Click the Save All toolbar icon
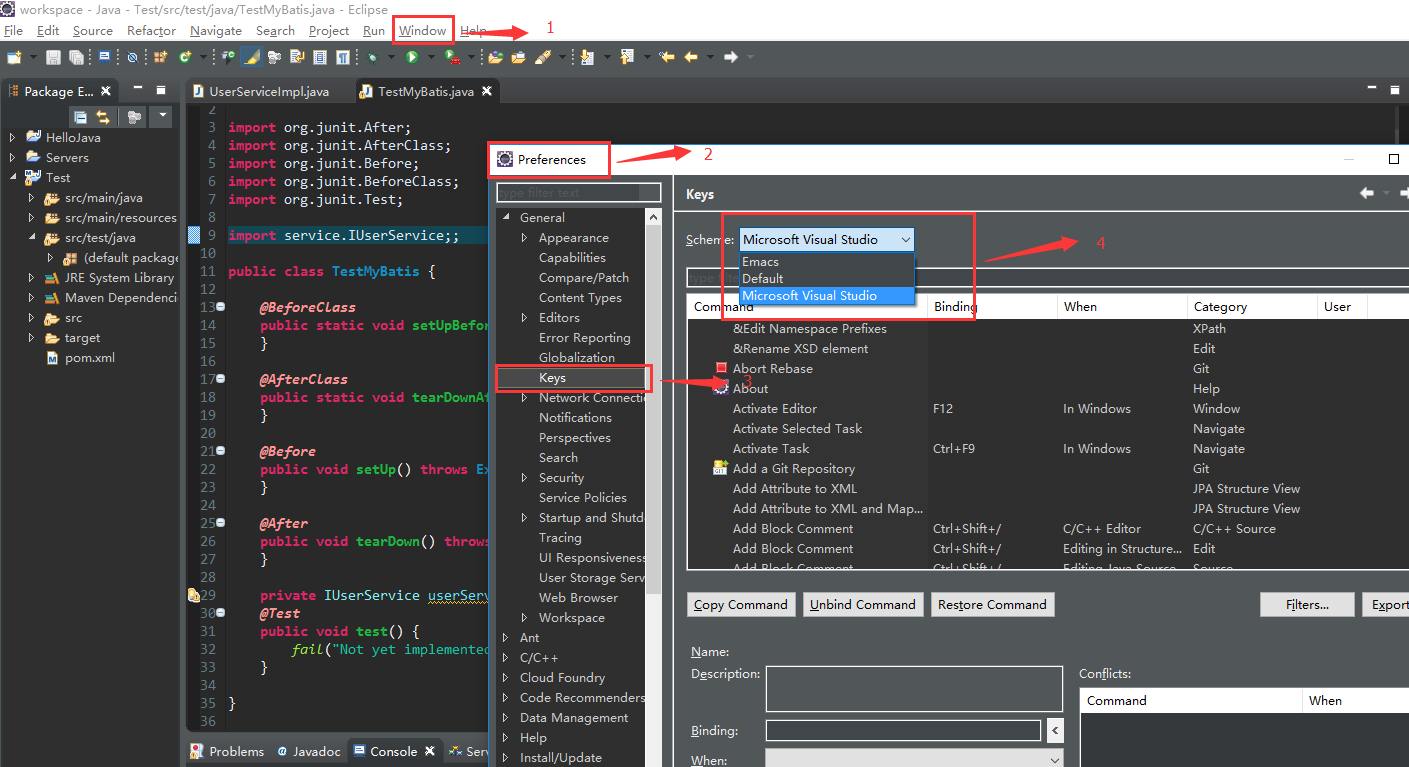 [x=77, y=57]
